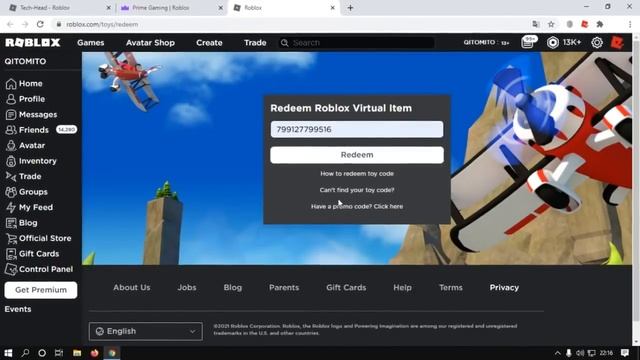Open Avatar Shop in top navigation
The image size is (640, 360).
tap(150, 42)
